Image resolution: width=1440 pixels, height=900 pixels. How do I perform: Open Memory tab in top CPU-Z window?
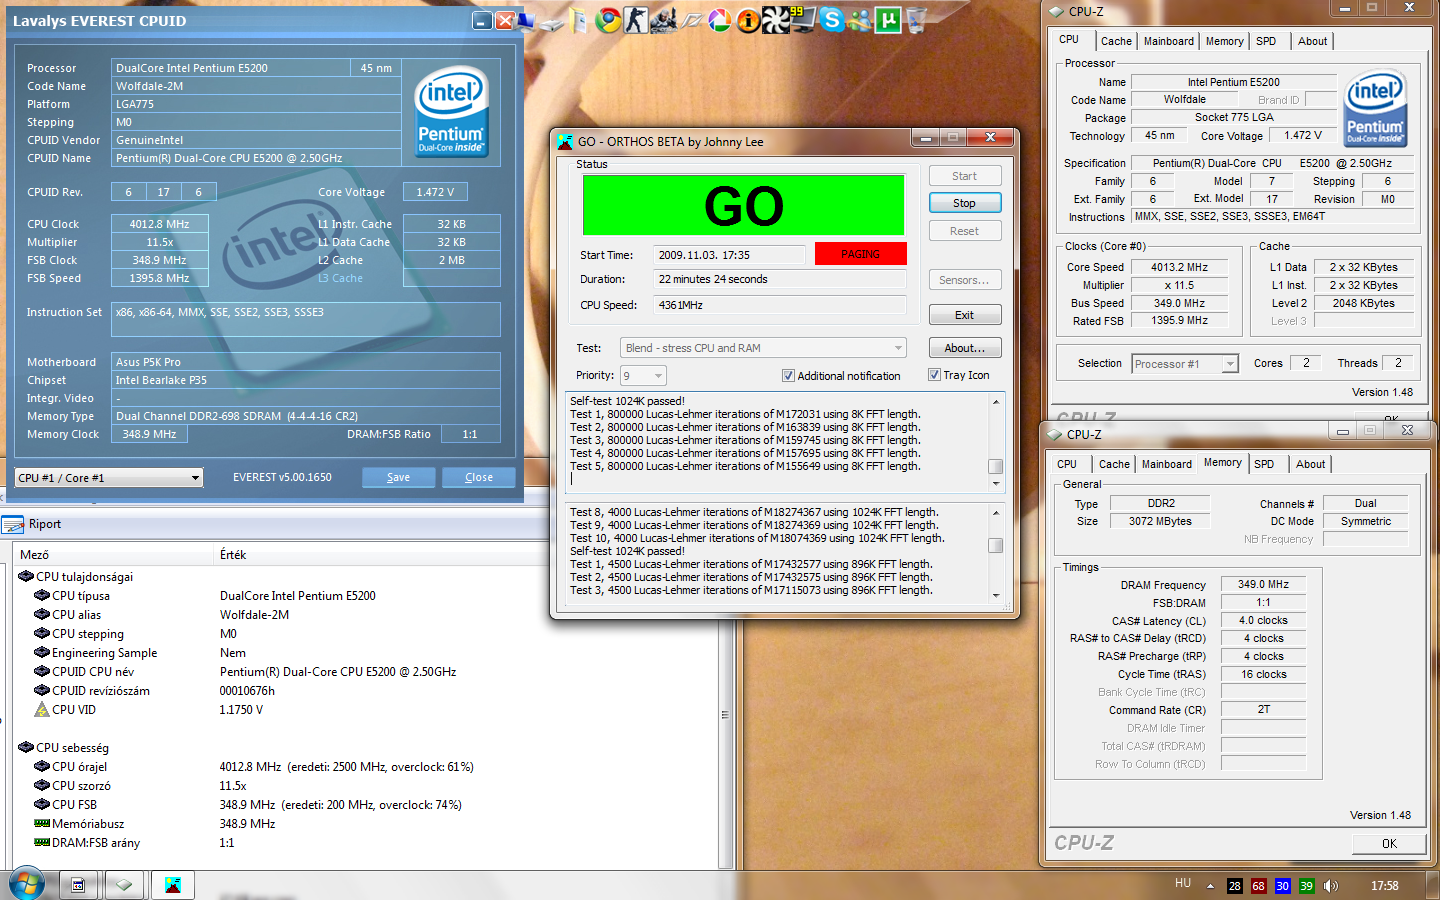click(1224, 41)
